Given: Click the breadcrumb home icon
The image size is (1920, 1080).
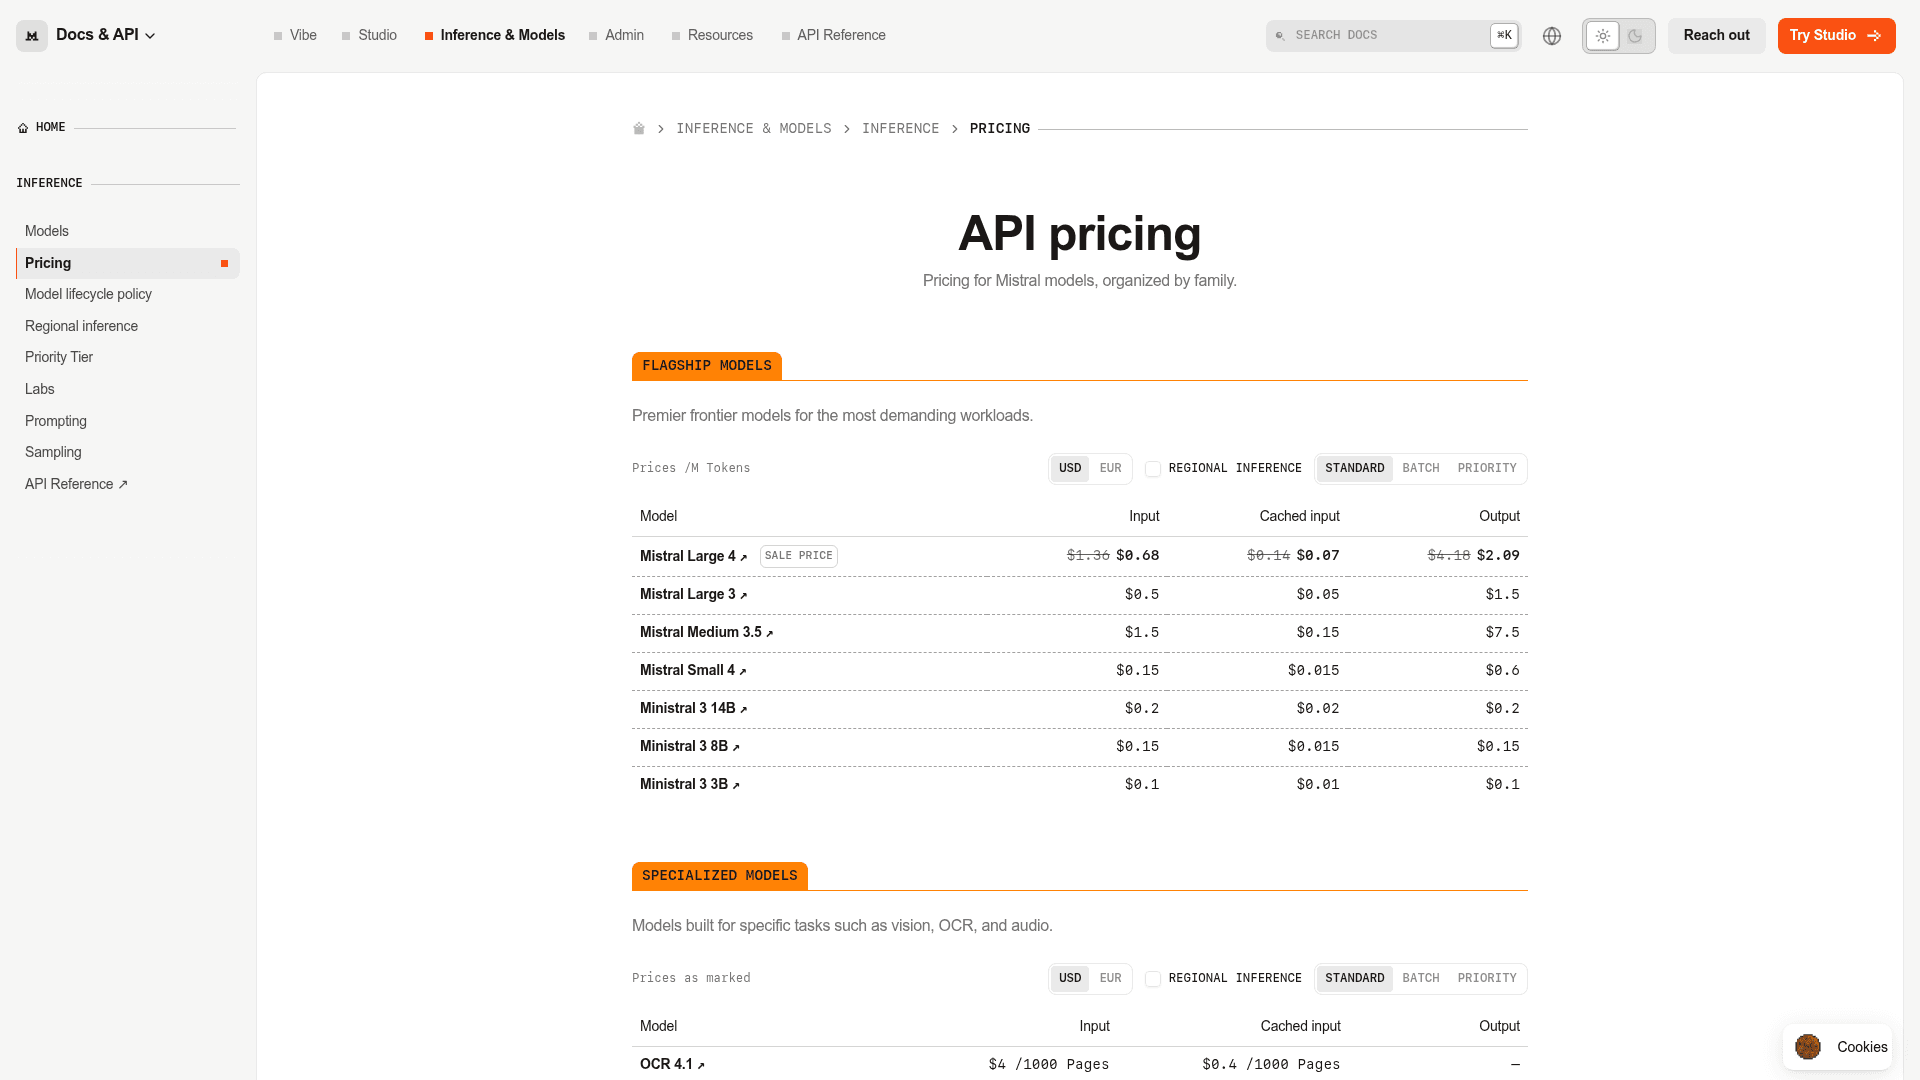Looking at the screenshot, I should click(x=639, y=129).
